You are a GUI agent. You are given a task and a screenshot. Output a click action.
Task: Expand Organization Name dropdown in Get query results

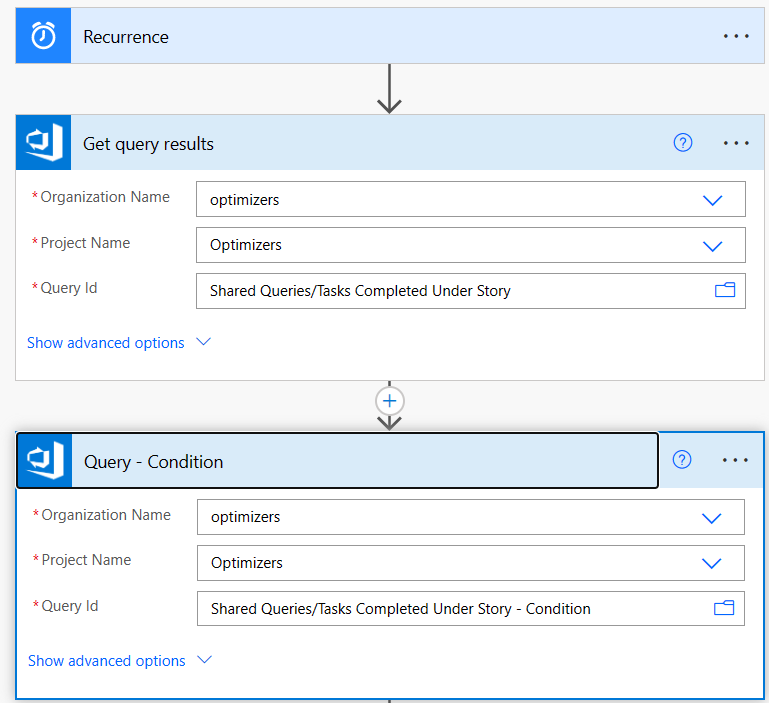[712, 200]
